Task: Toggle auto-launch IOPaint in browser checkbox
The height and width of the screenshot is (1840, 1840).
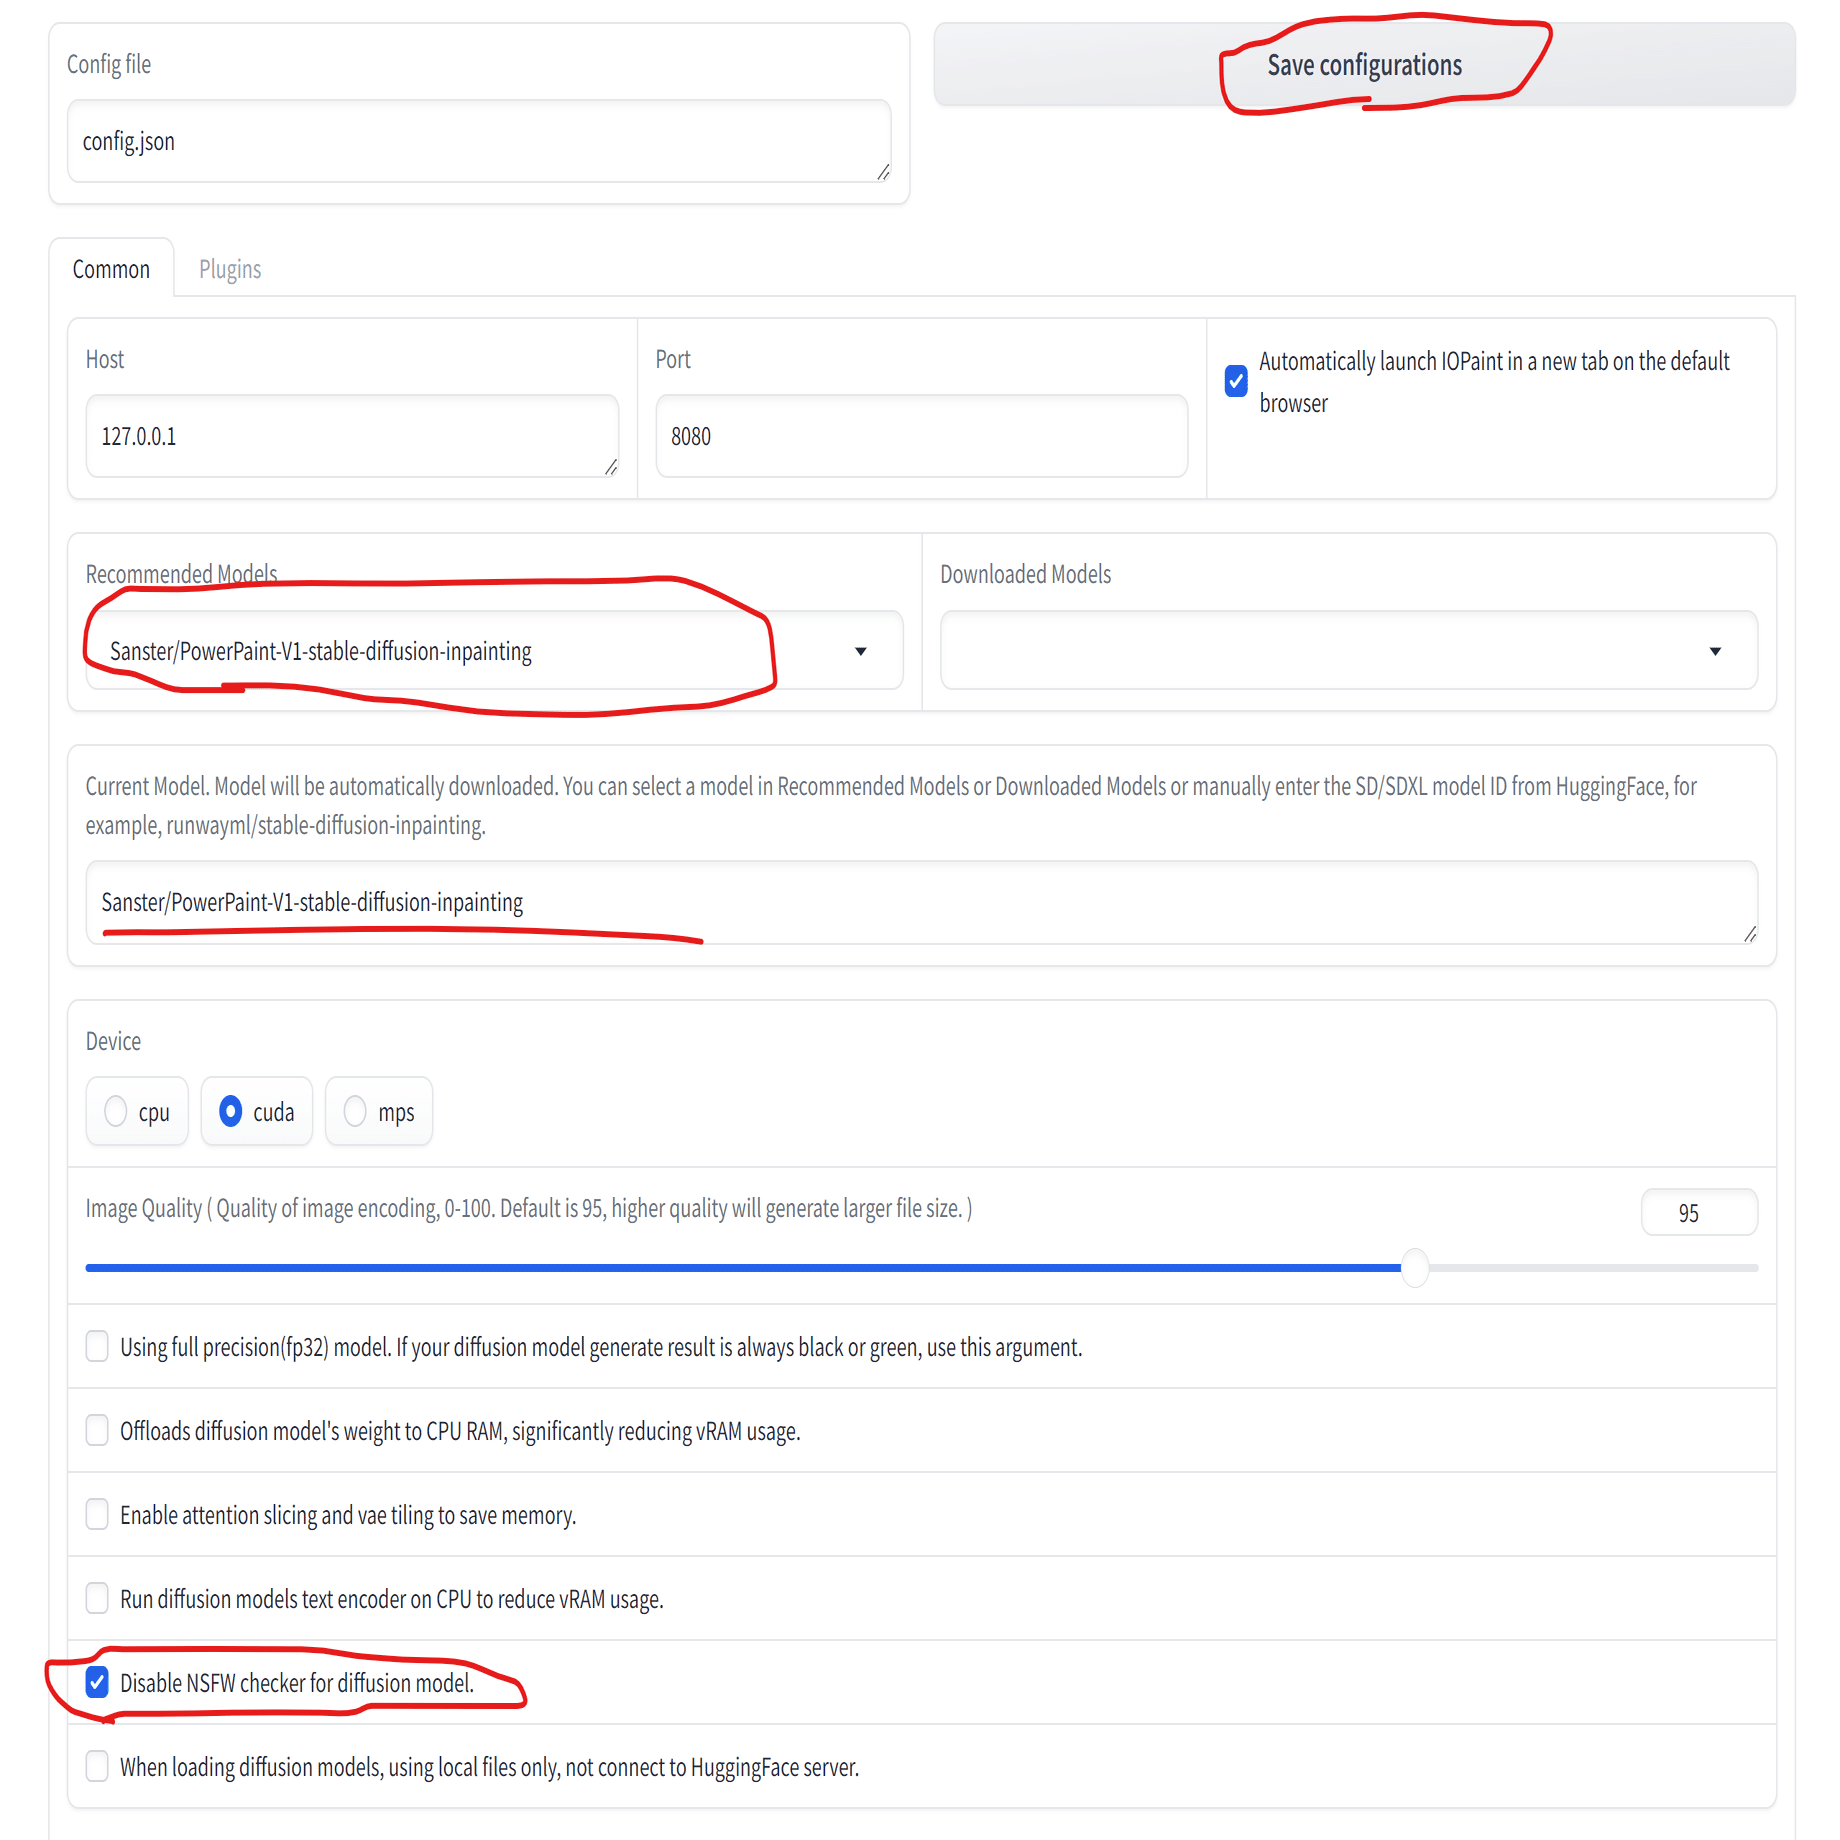Action: click(1236, 381)
